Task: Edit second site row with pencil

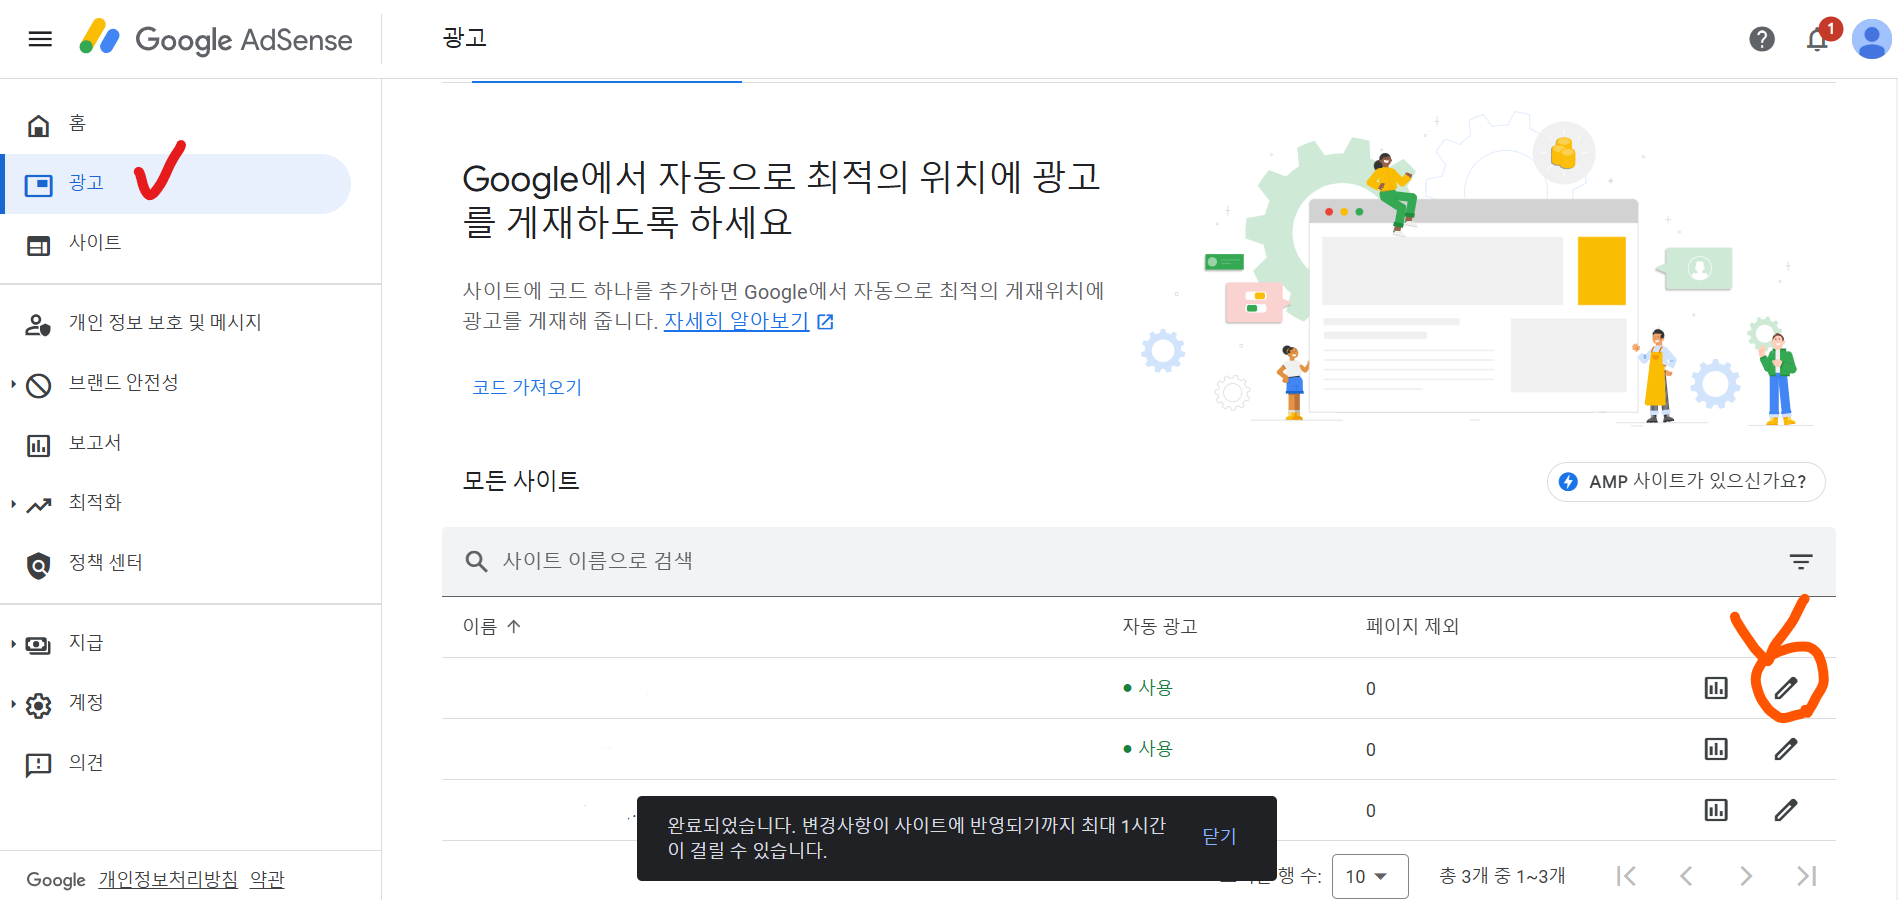Action: point(1786,749)
